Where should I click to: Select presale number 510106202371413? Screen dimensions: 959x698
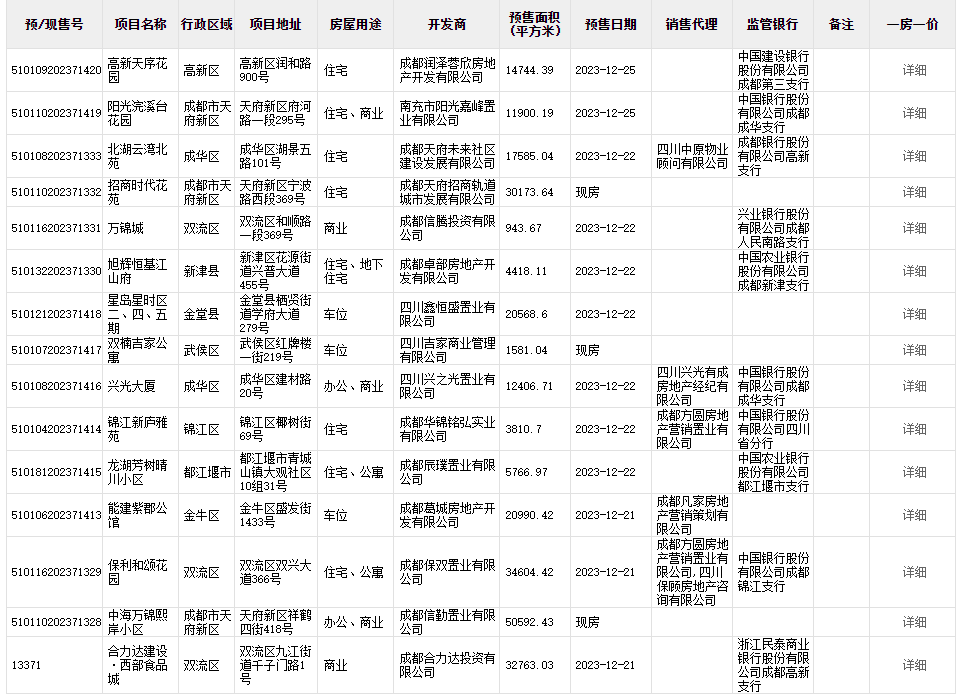(x=56, y=515)
